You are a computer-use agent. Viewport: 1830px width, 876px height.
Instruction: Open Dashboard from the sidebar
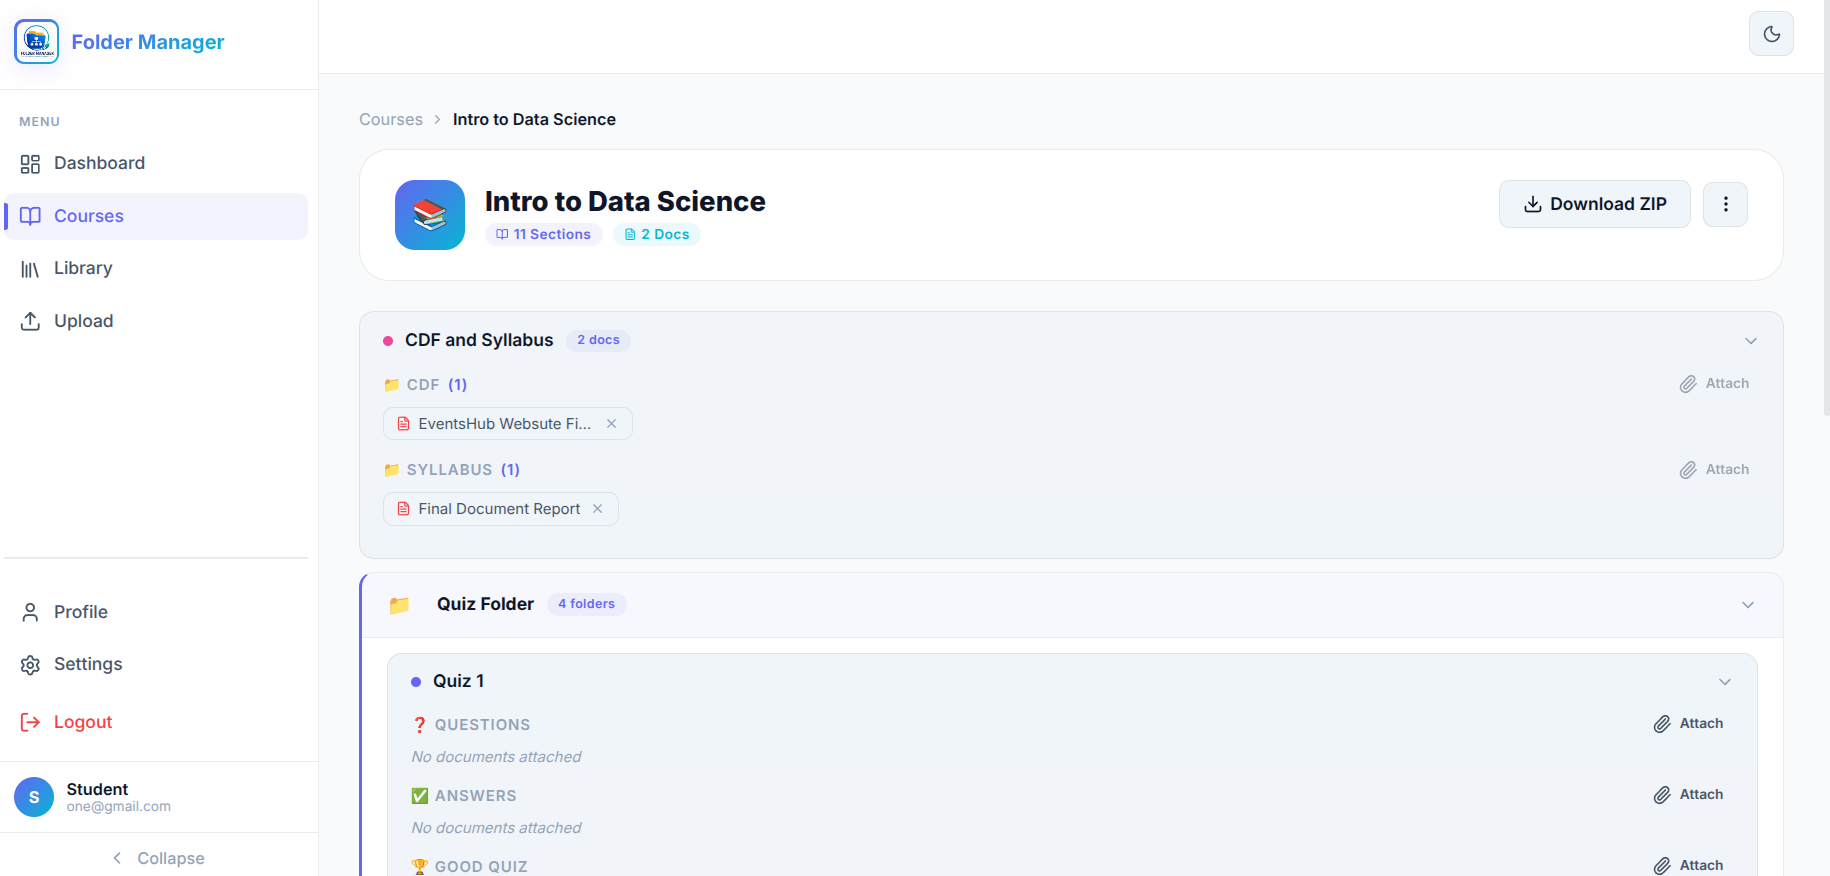(156, 163)
